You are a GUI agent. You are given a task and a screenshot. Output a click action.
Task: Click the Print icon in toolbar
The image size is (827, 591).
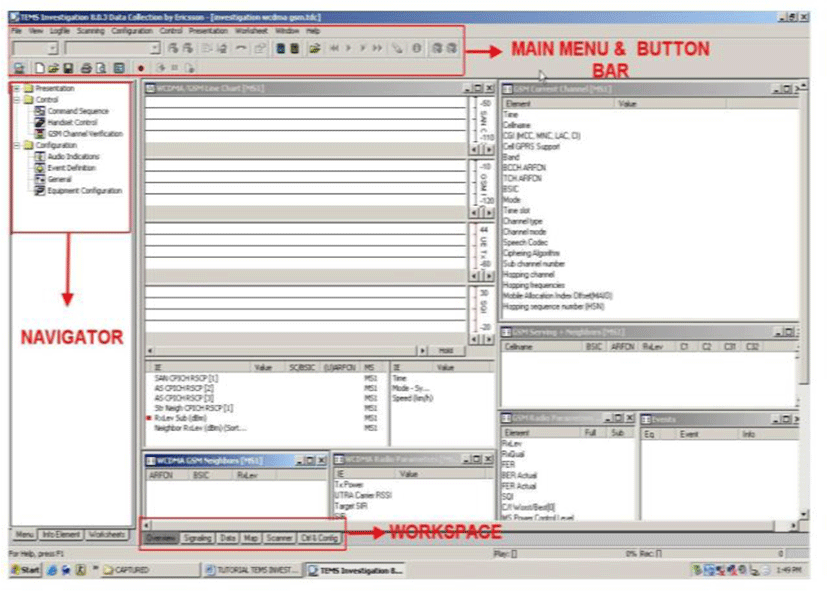point(86,68)
